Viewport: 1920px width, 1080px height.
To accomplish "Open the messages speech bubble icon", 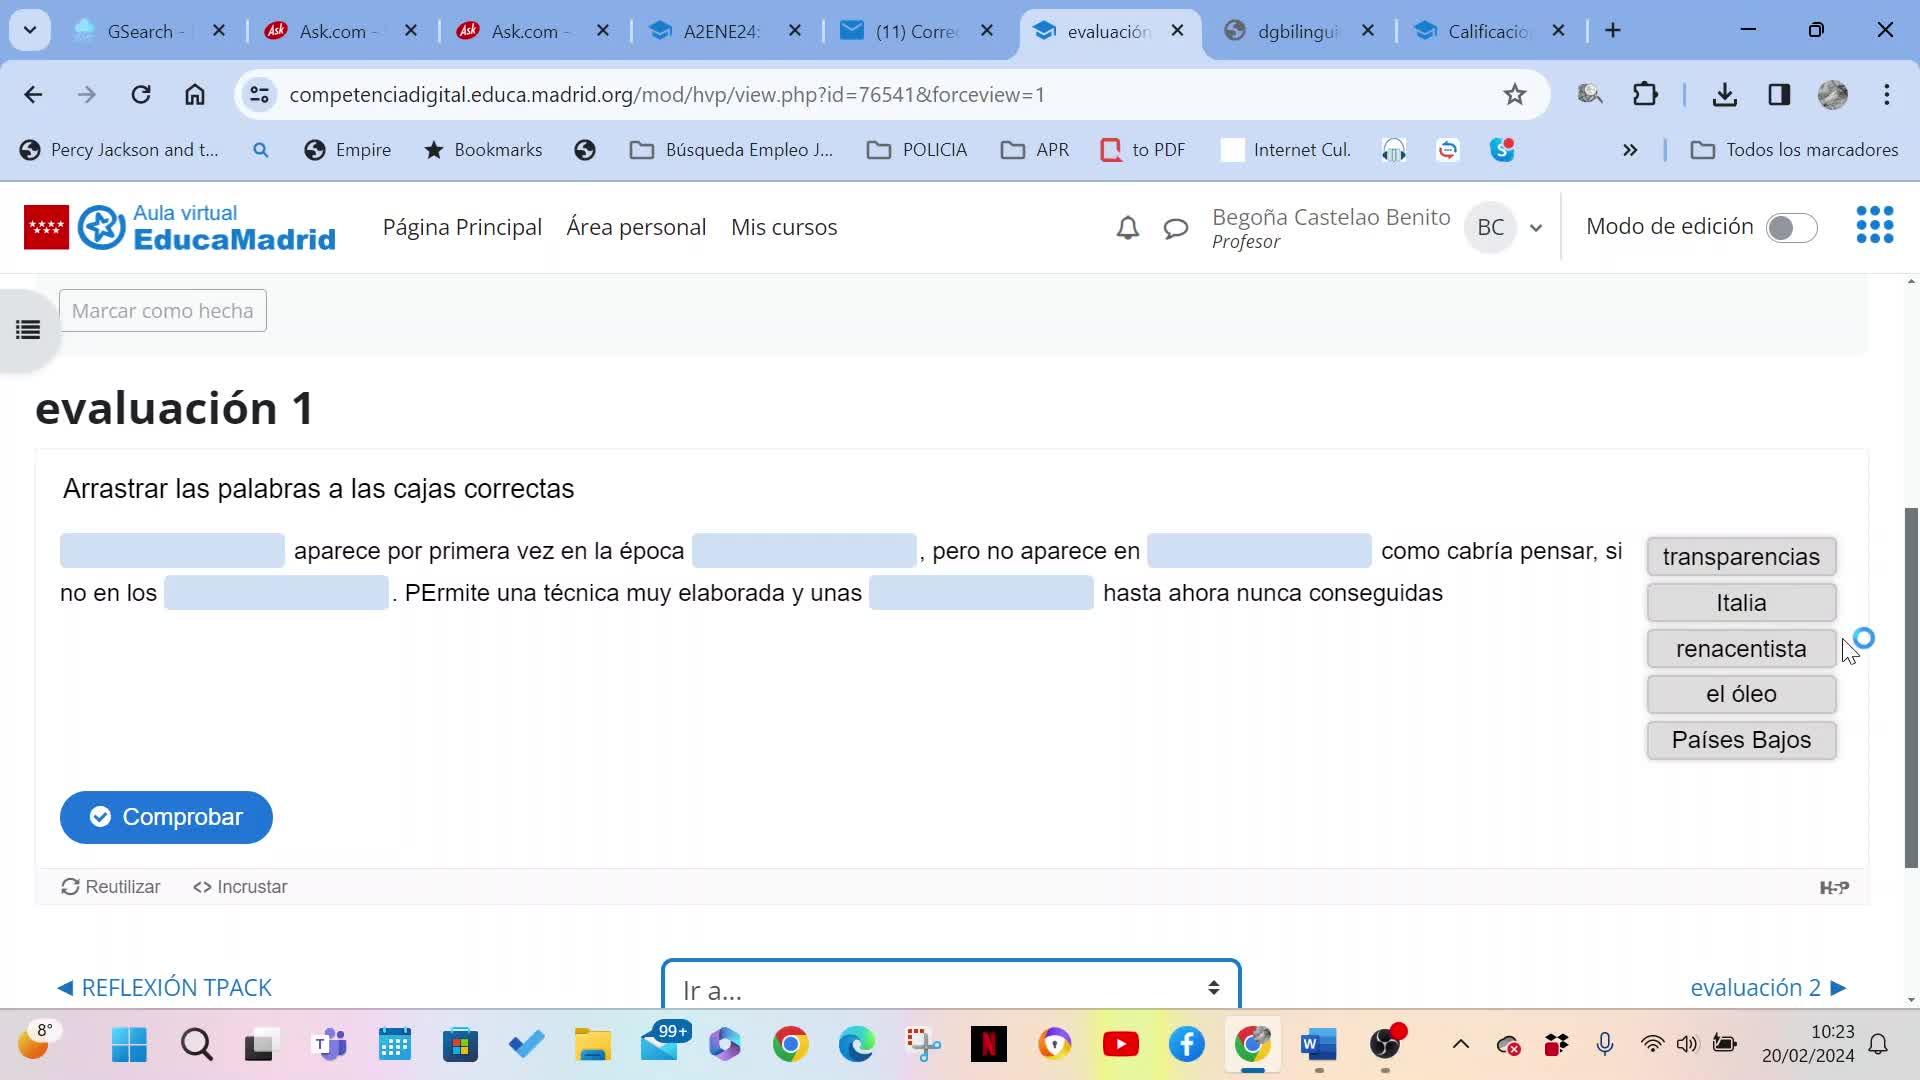I will pos(1176,228).
